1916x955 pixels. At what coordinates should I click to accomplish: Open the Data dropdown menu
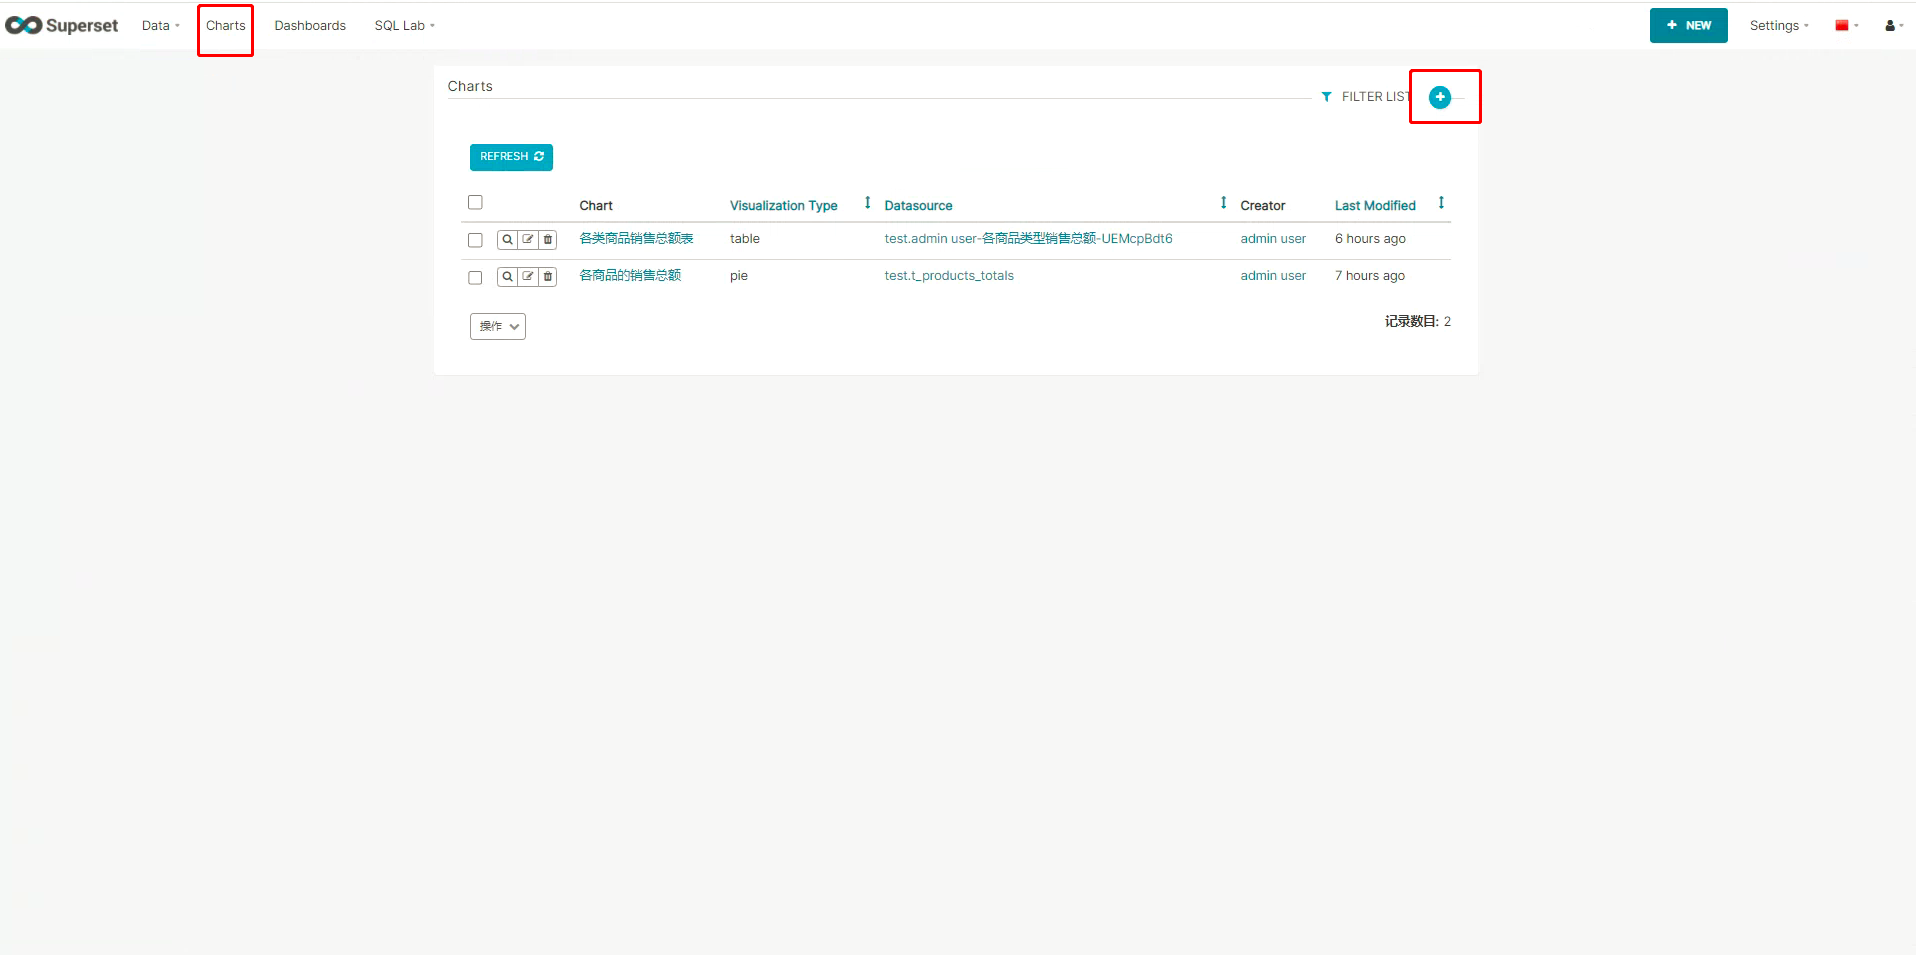click(160, 26)
